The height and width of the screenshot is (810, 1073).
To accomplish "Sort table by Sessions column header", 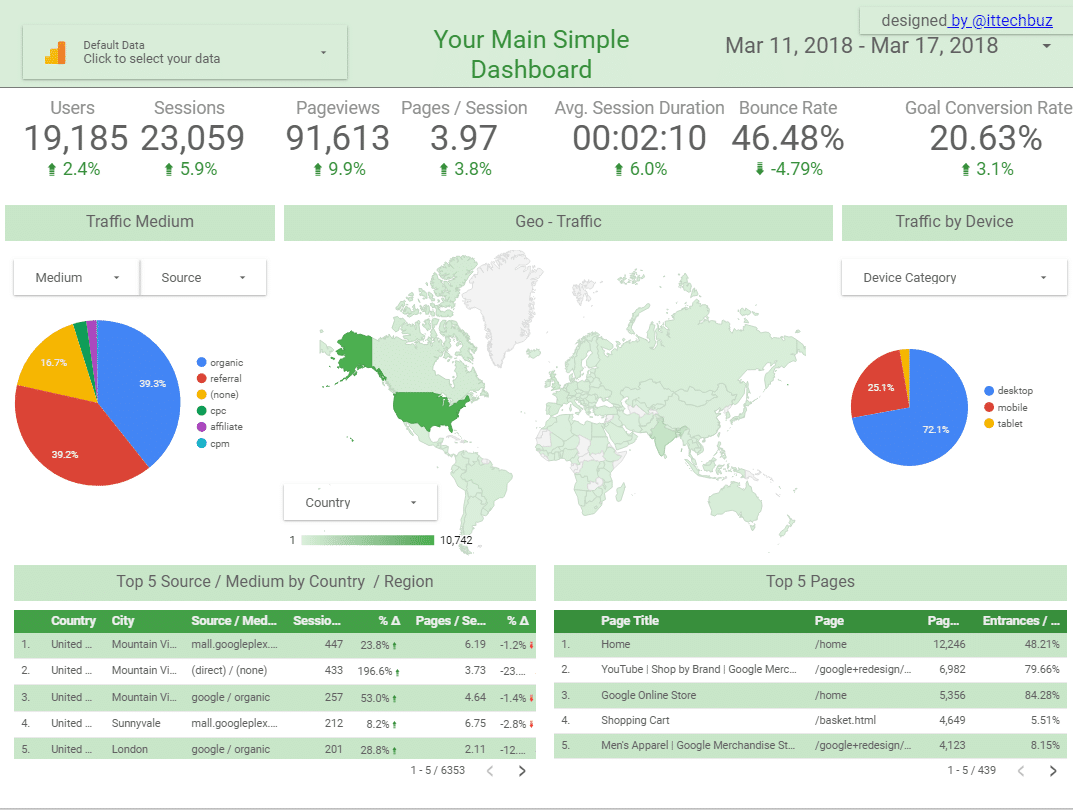I will 316,621.
